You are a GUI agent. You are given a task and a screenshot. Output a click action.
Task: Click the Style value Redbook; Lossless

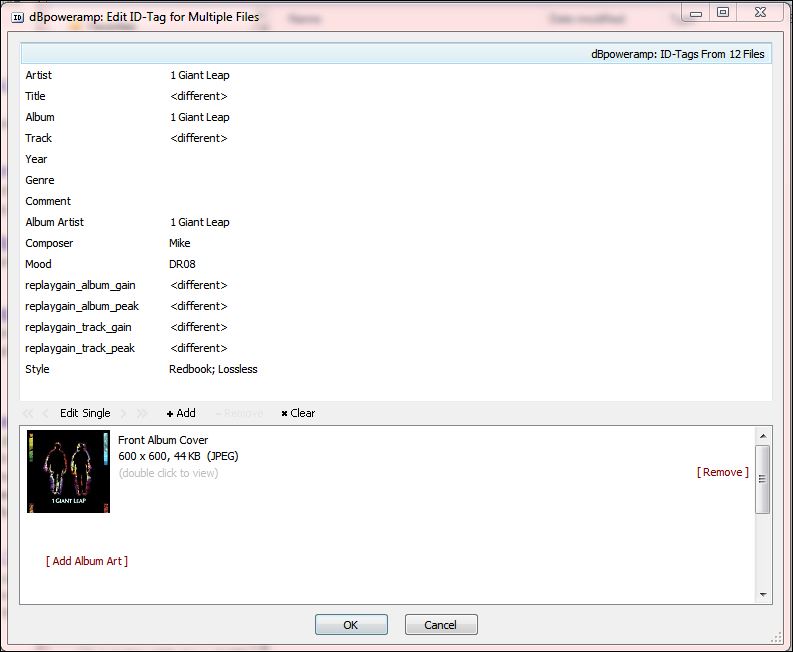[x=213, y=369]
